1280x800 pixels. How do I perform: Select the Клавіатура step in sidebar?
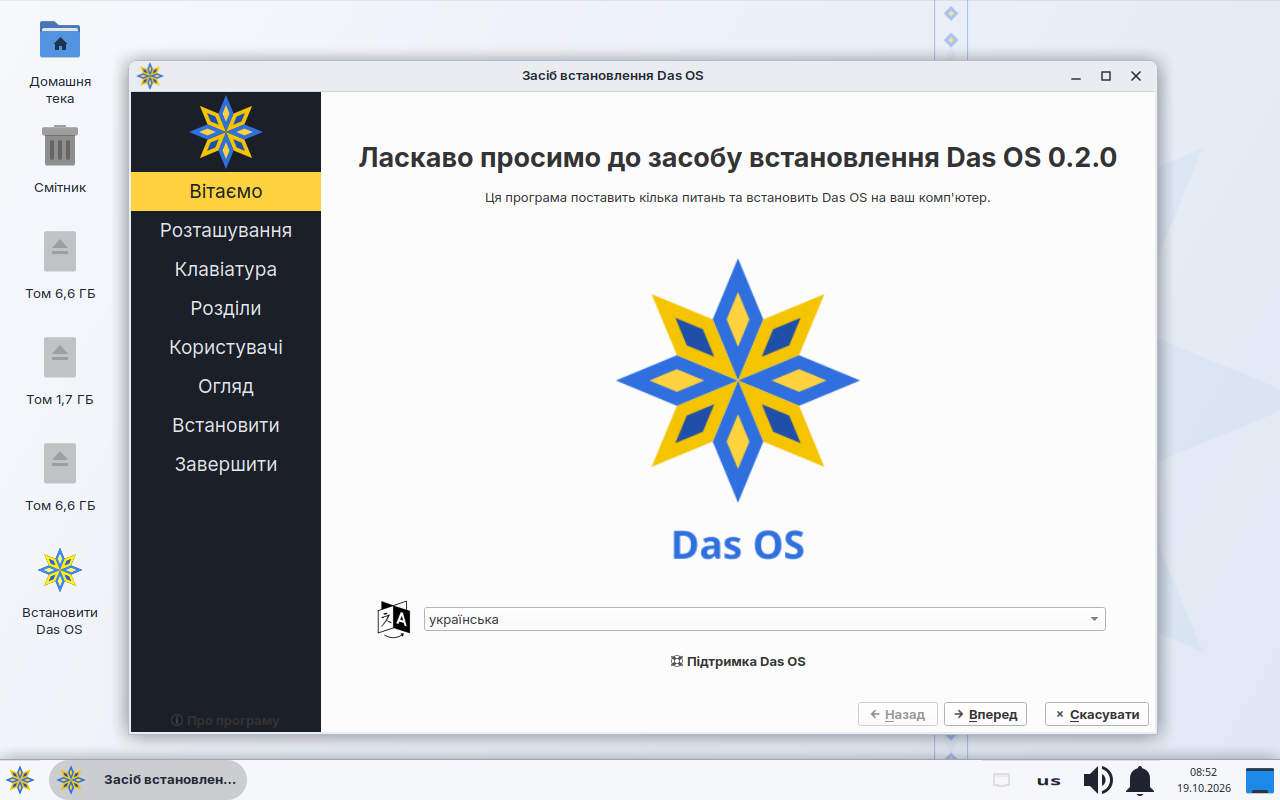(x=226, y=269)
